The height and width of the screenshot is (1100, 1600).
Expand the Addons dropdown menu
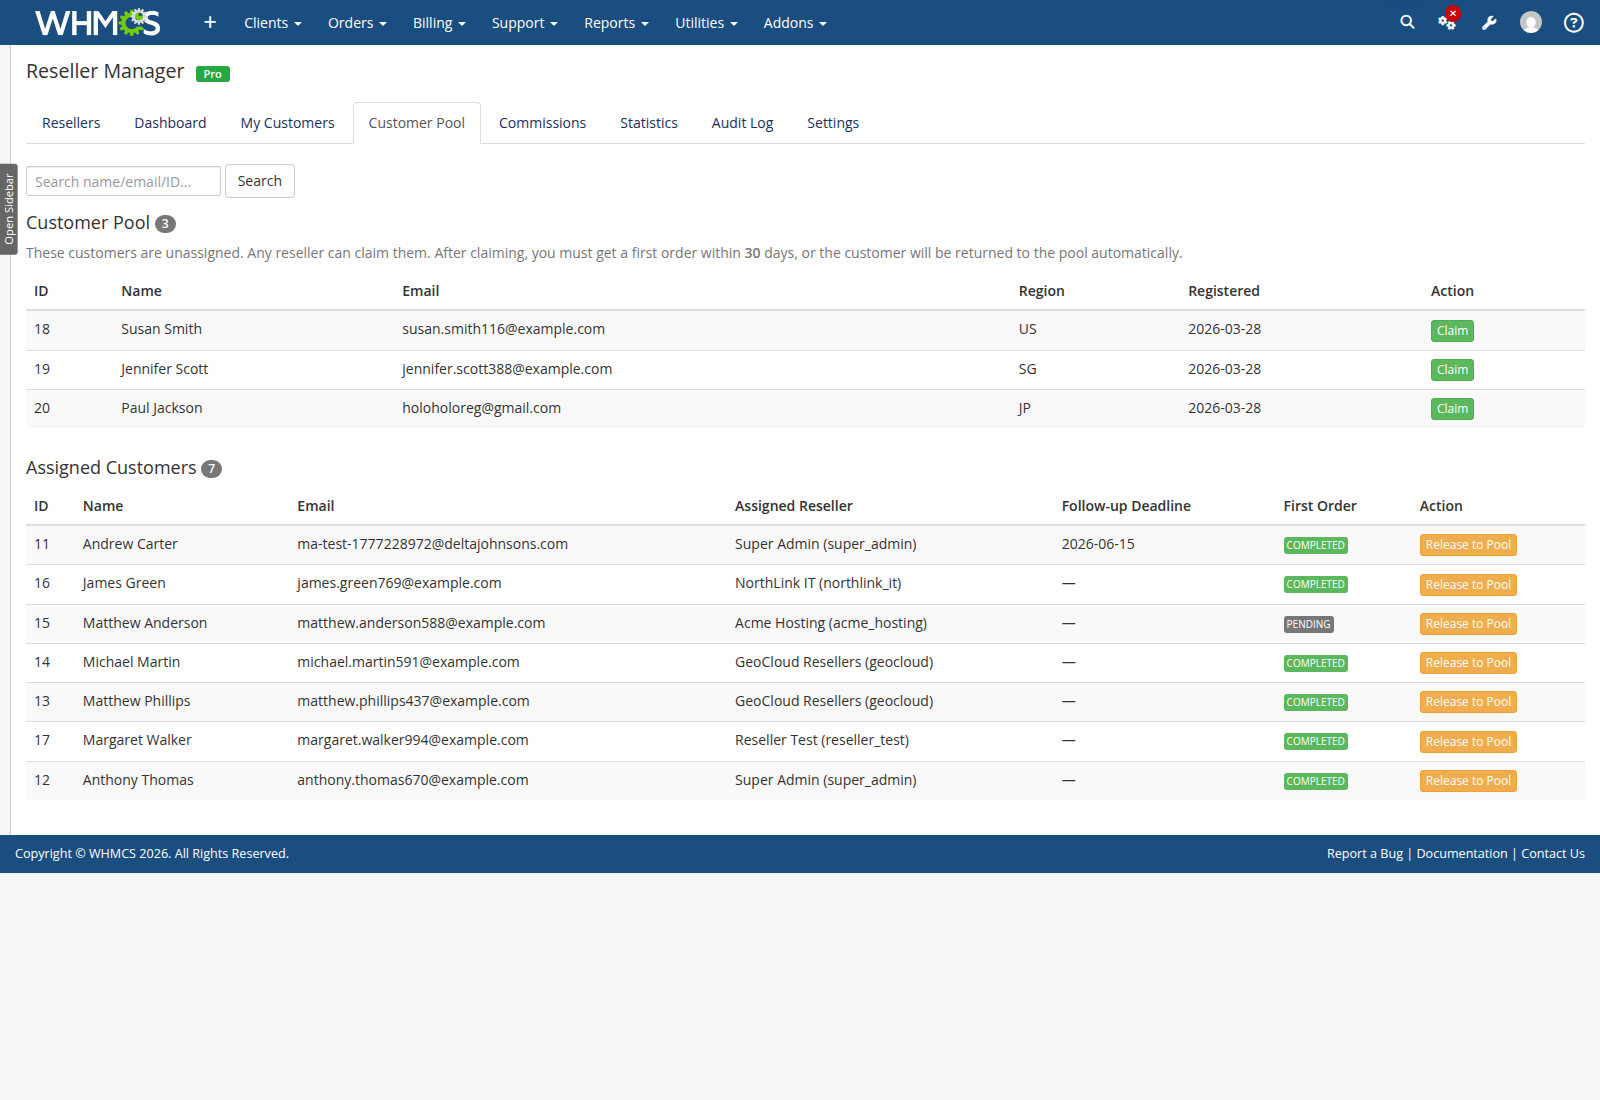click(x=795, y=22)
